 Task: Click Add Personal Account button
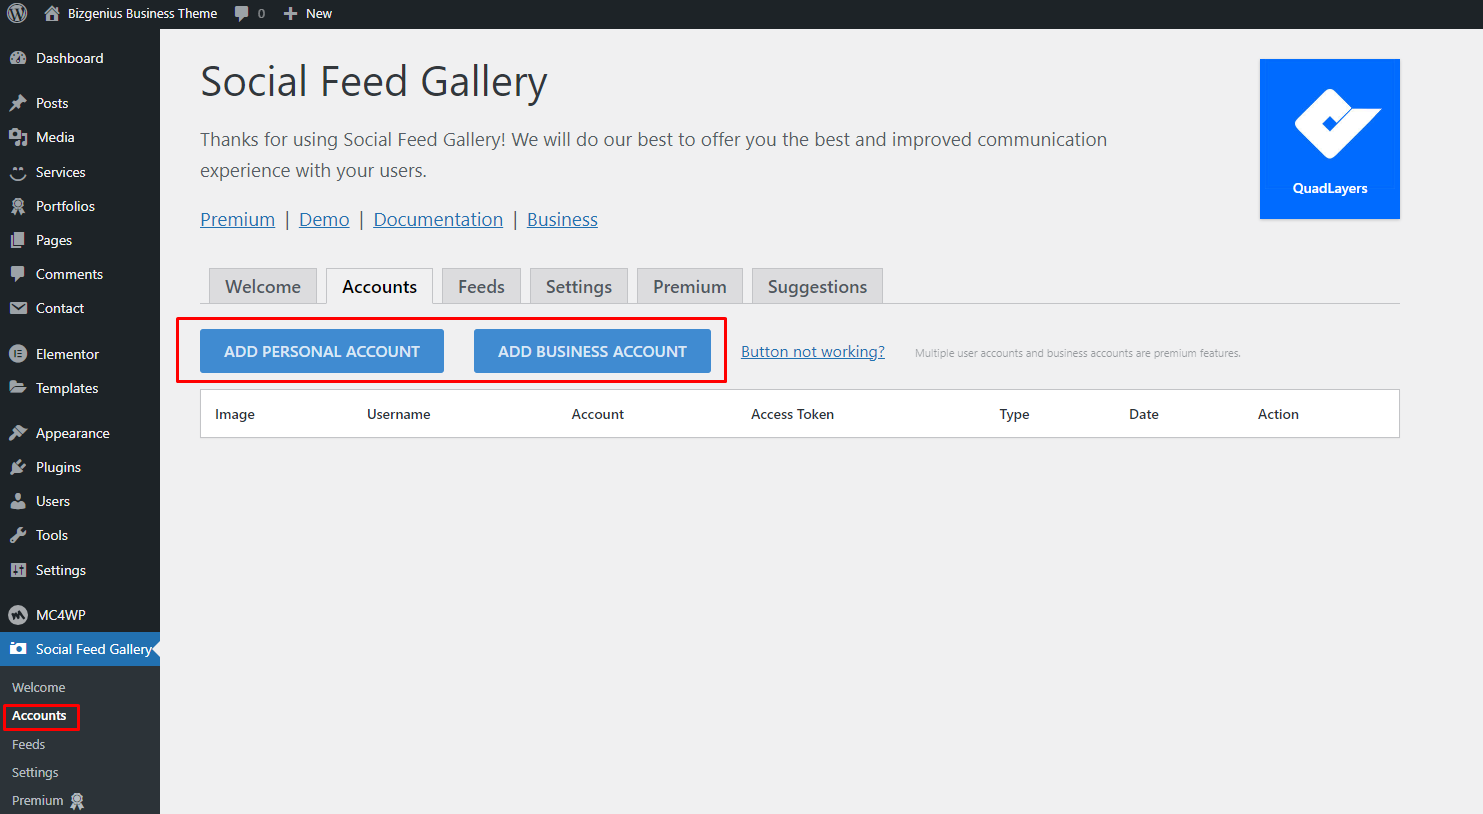(x=322, y=351)
